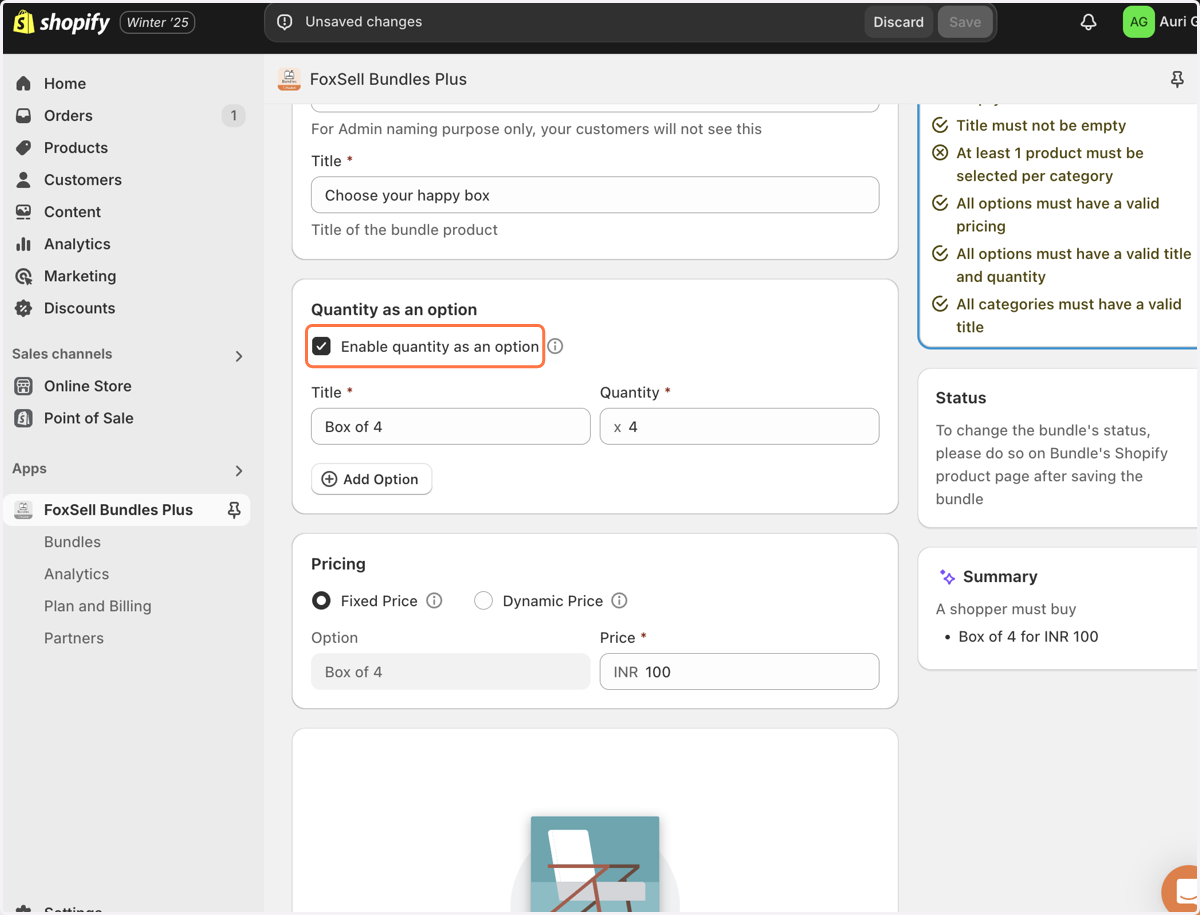Click the AG account avatar

(1138, 22)
